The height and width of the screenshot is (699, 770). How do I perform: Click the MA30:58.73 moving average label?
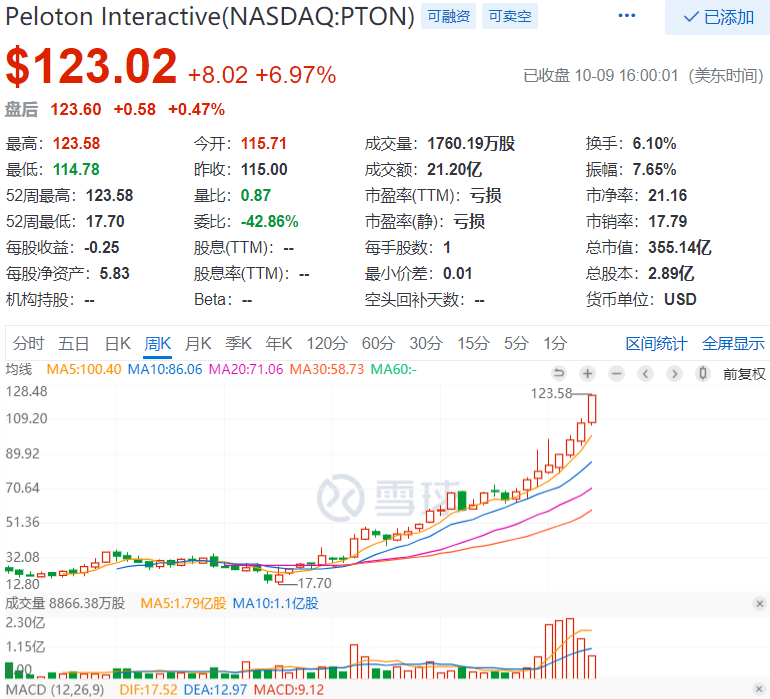(327, 369)
